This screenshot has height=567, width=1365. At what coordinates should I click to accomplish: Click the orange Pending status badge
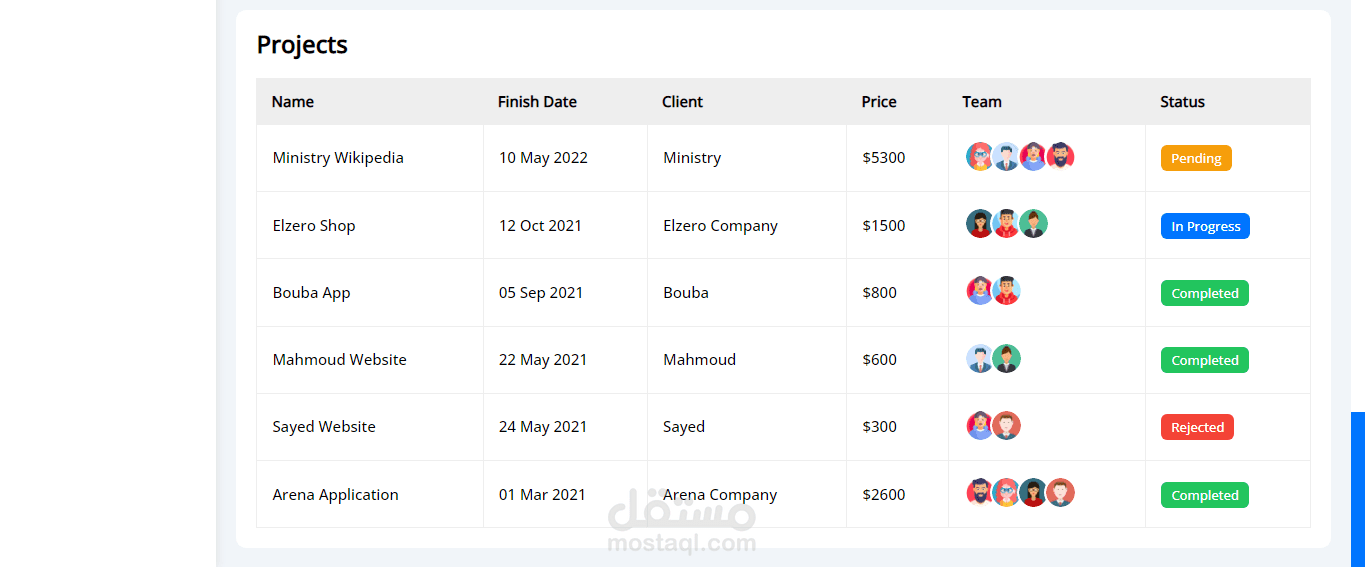pos(1196,158)
